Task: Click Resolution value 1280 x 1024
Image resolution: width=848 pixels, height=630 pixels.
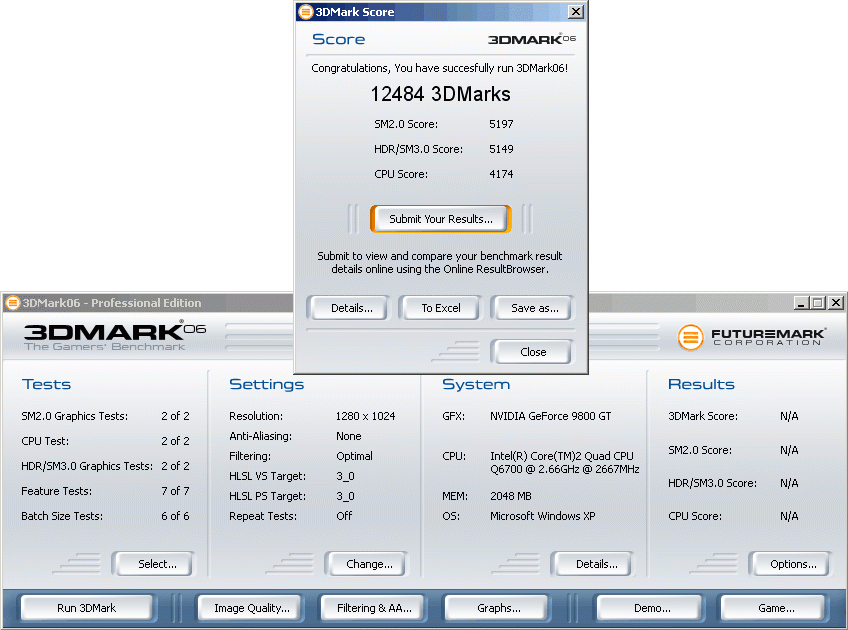Action: click(365, 416)
